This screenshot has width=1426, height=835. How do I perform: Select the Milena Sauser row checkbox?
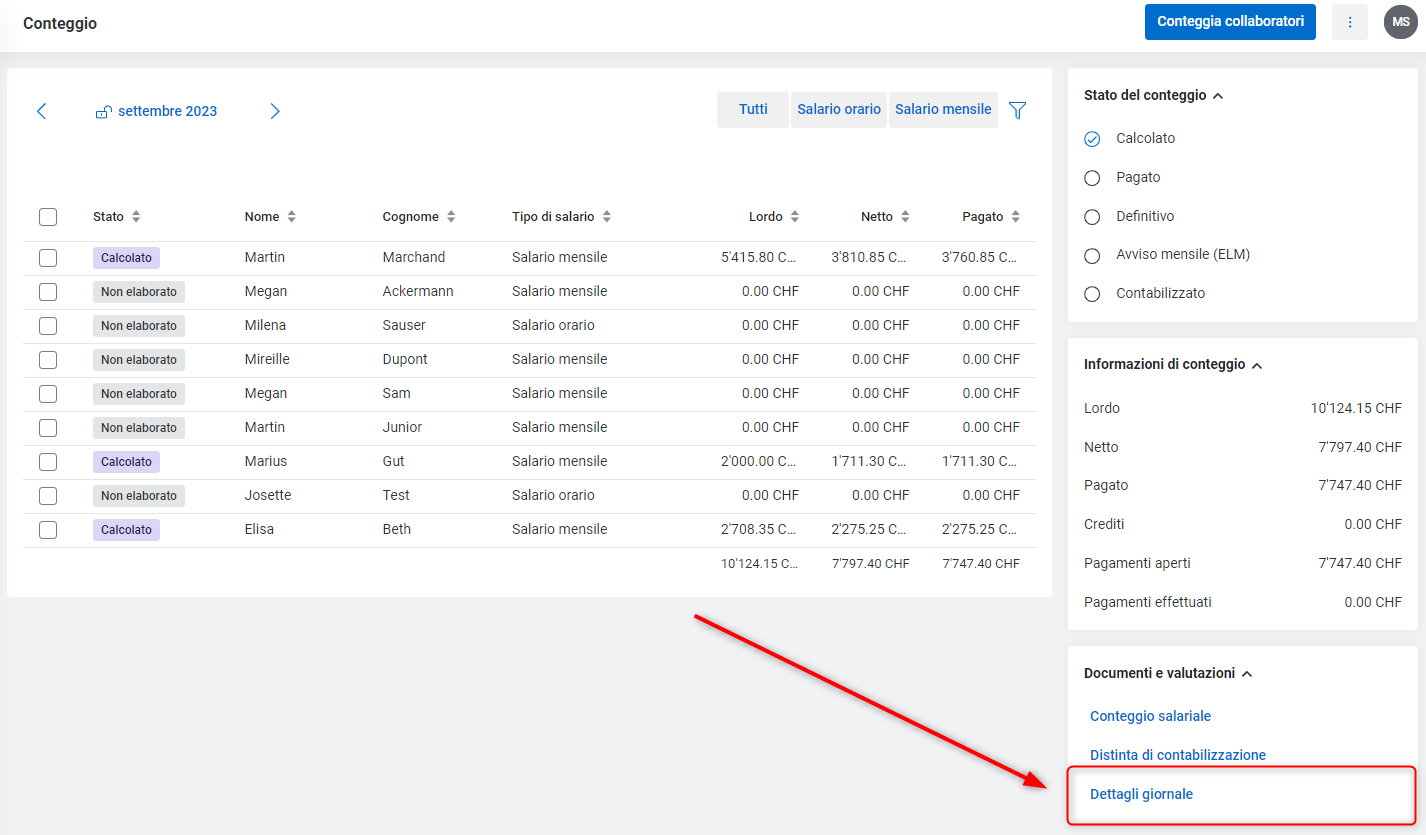coord(48,326)
